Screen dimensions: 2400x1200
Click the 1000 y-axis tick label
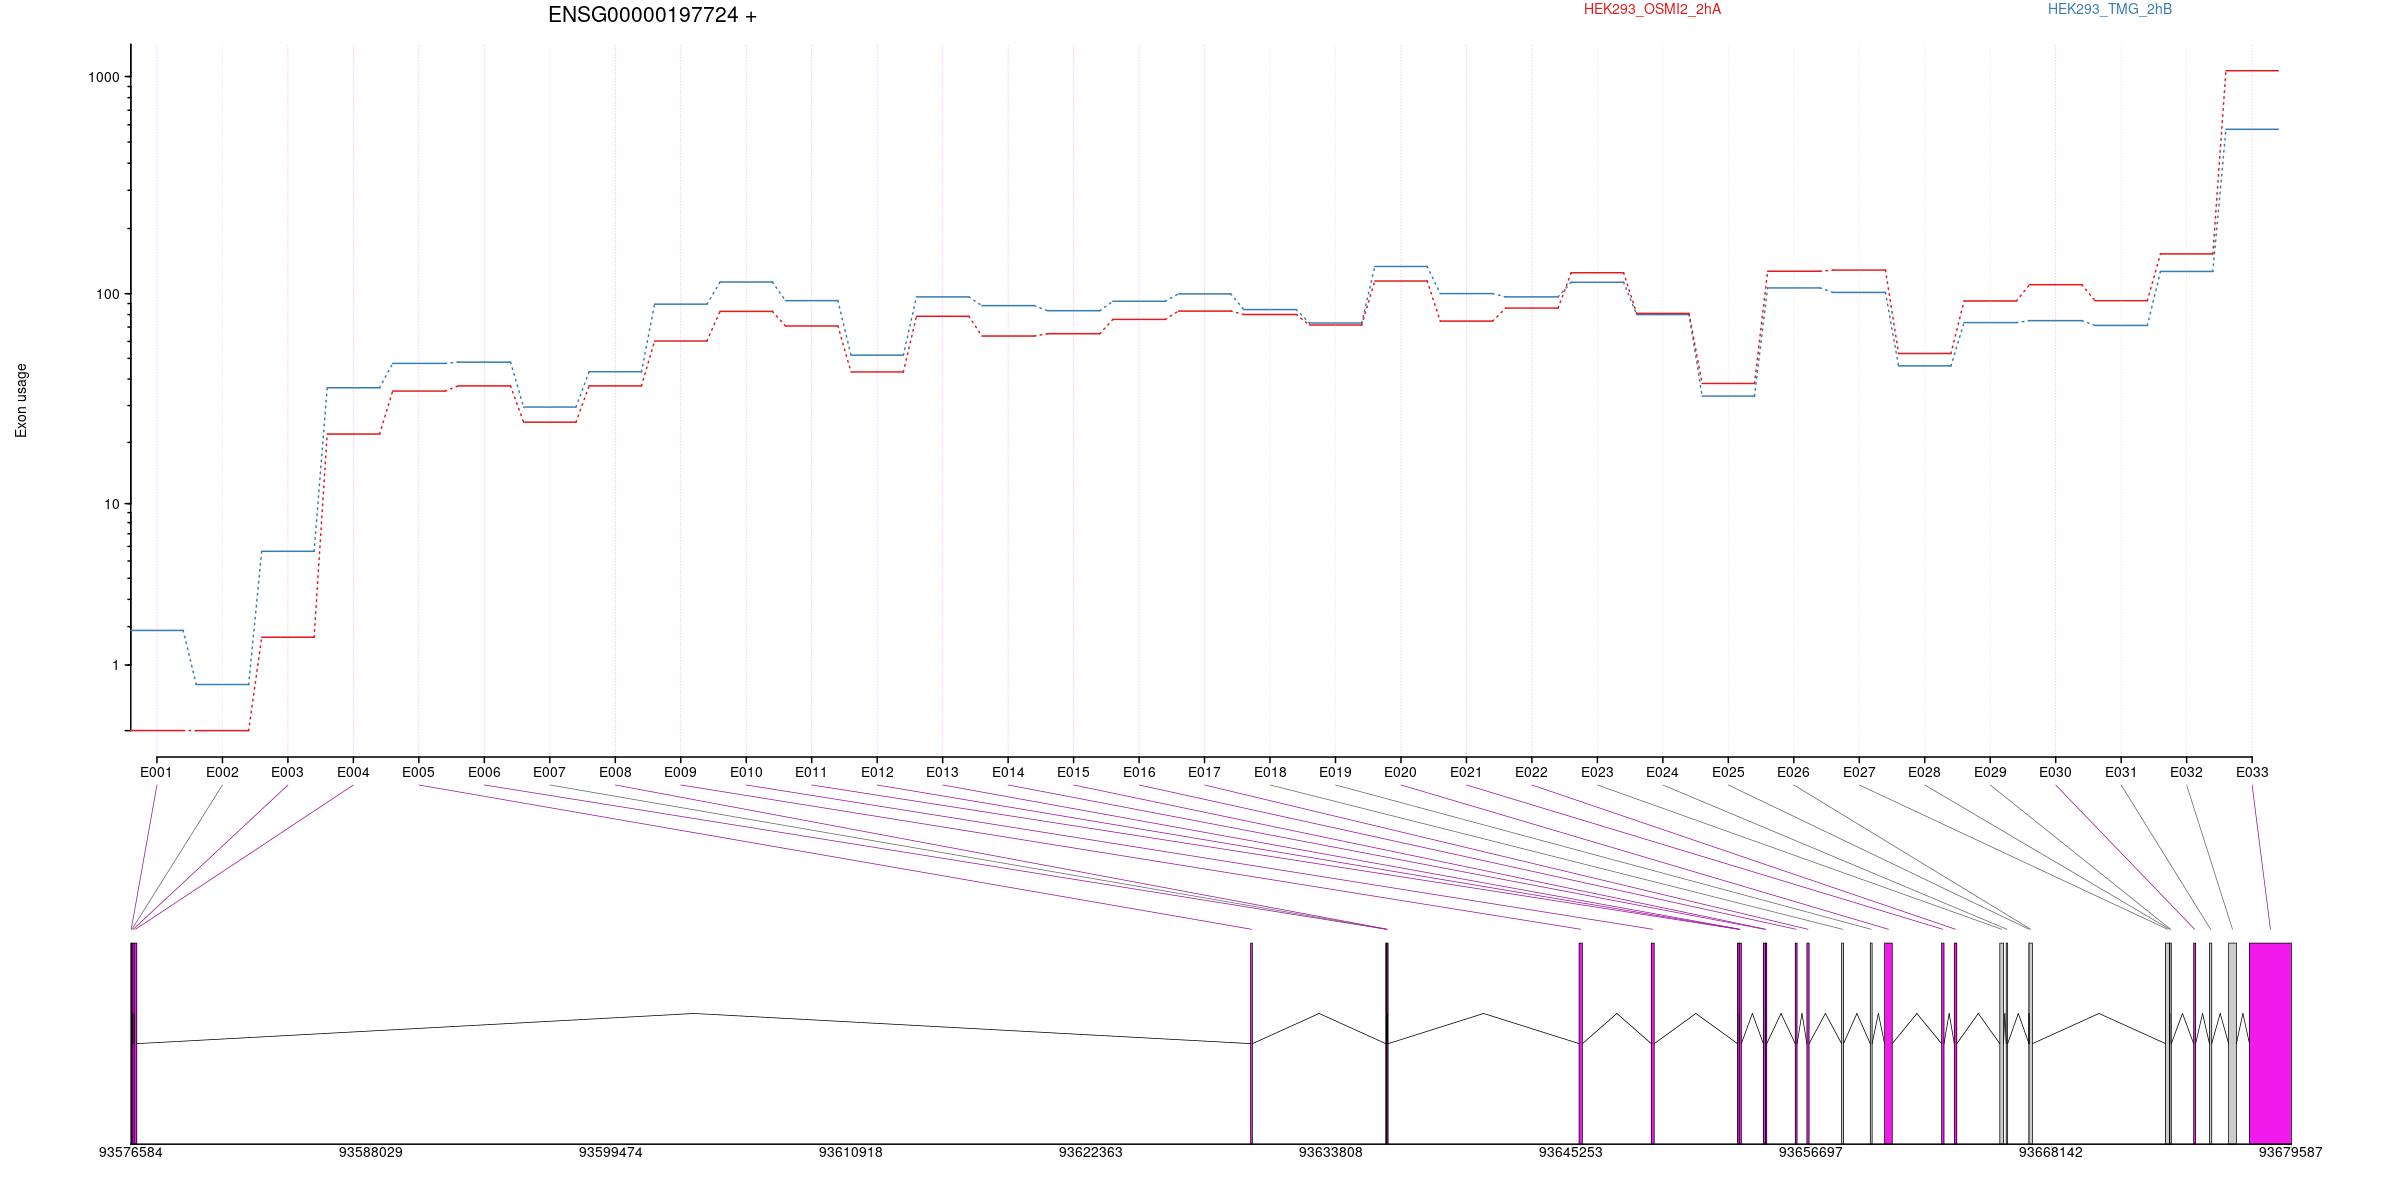pos(105,77)
